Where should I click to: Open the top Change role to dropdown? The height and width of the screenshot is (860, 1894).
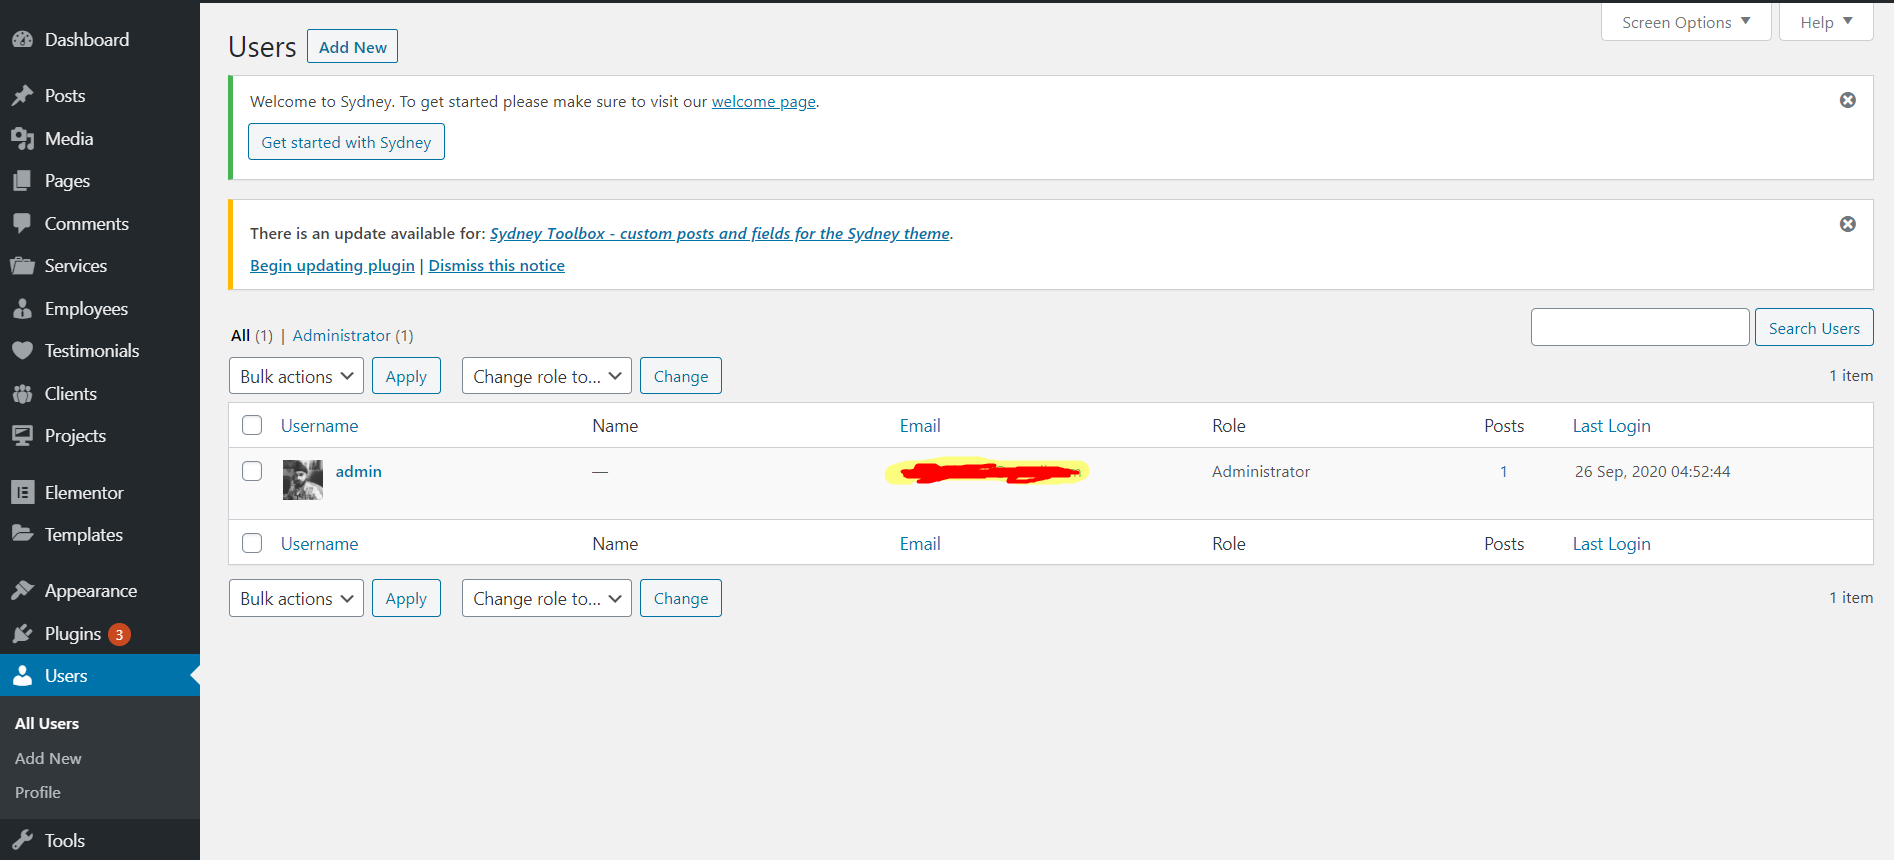pyautogui.click(x=547, y=376)
